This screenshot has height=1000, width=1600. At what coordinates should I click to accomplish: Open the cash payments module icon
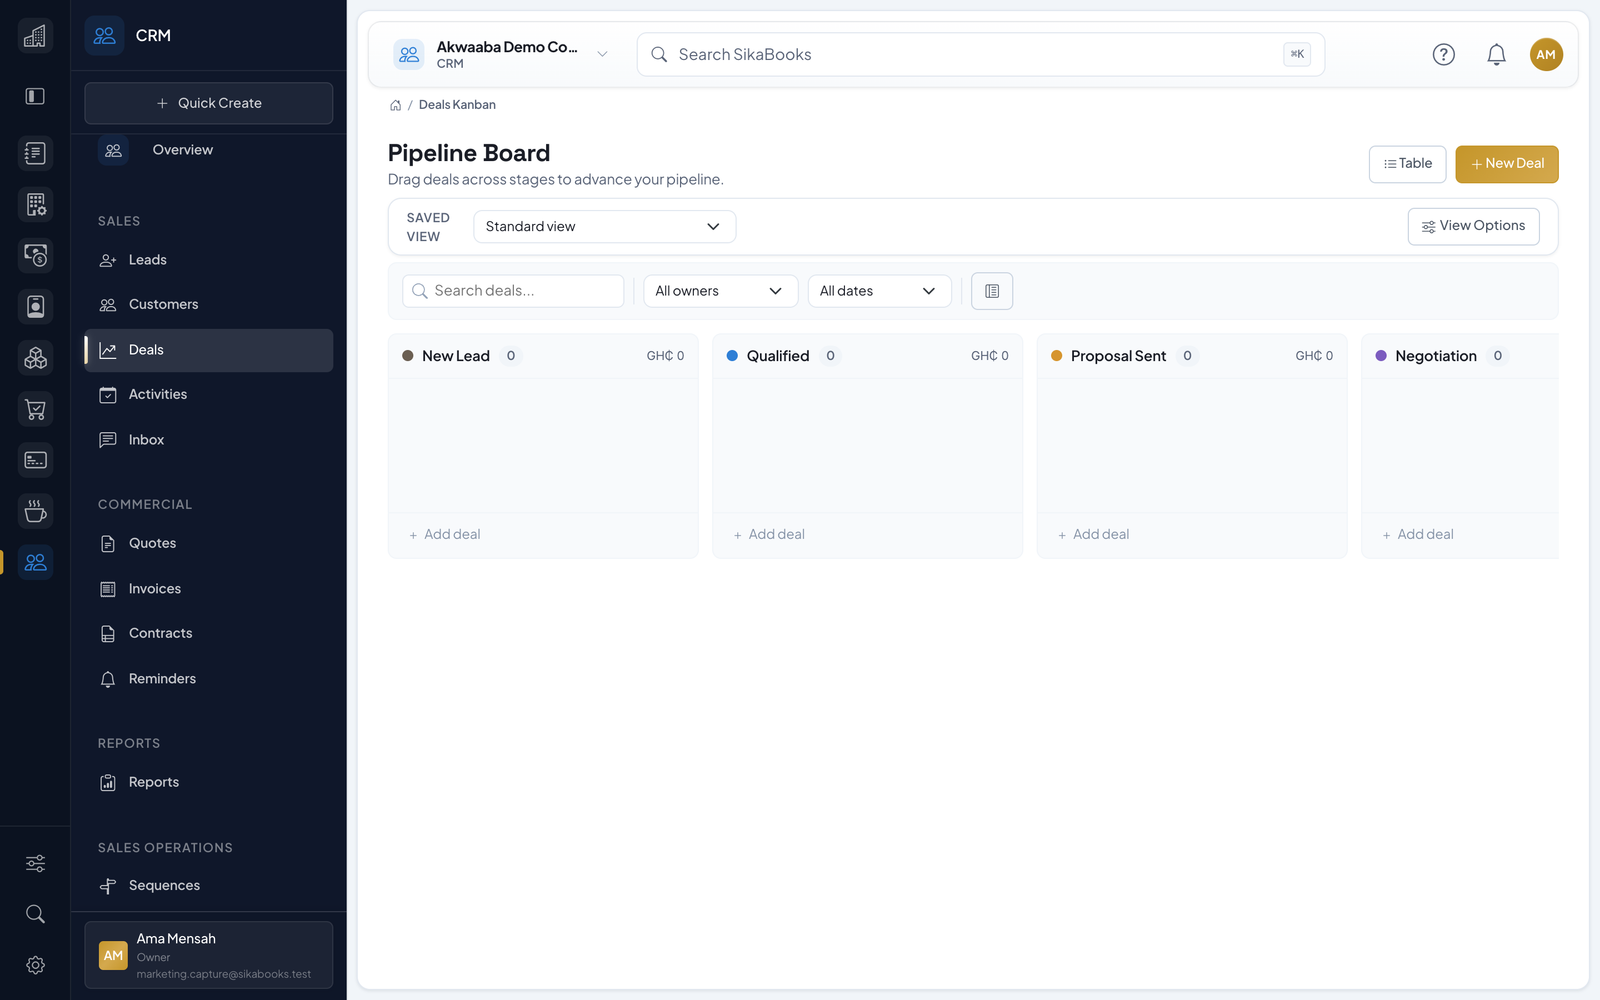pos(35,255)
